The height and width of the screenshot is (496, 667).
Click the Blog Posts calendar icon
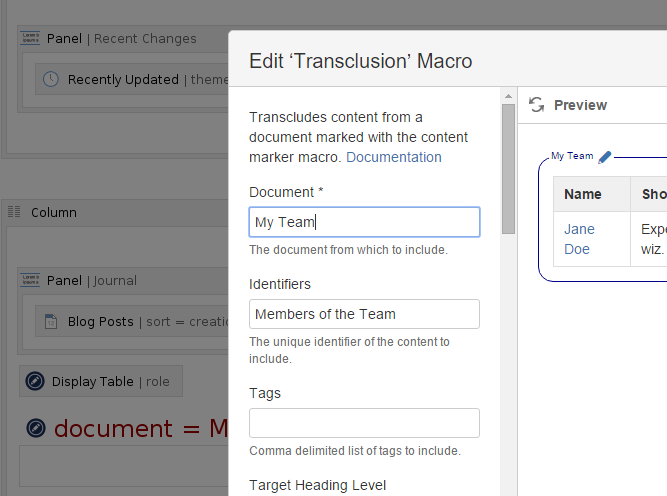coord(50,322)
